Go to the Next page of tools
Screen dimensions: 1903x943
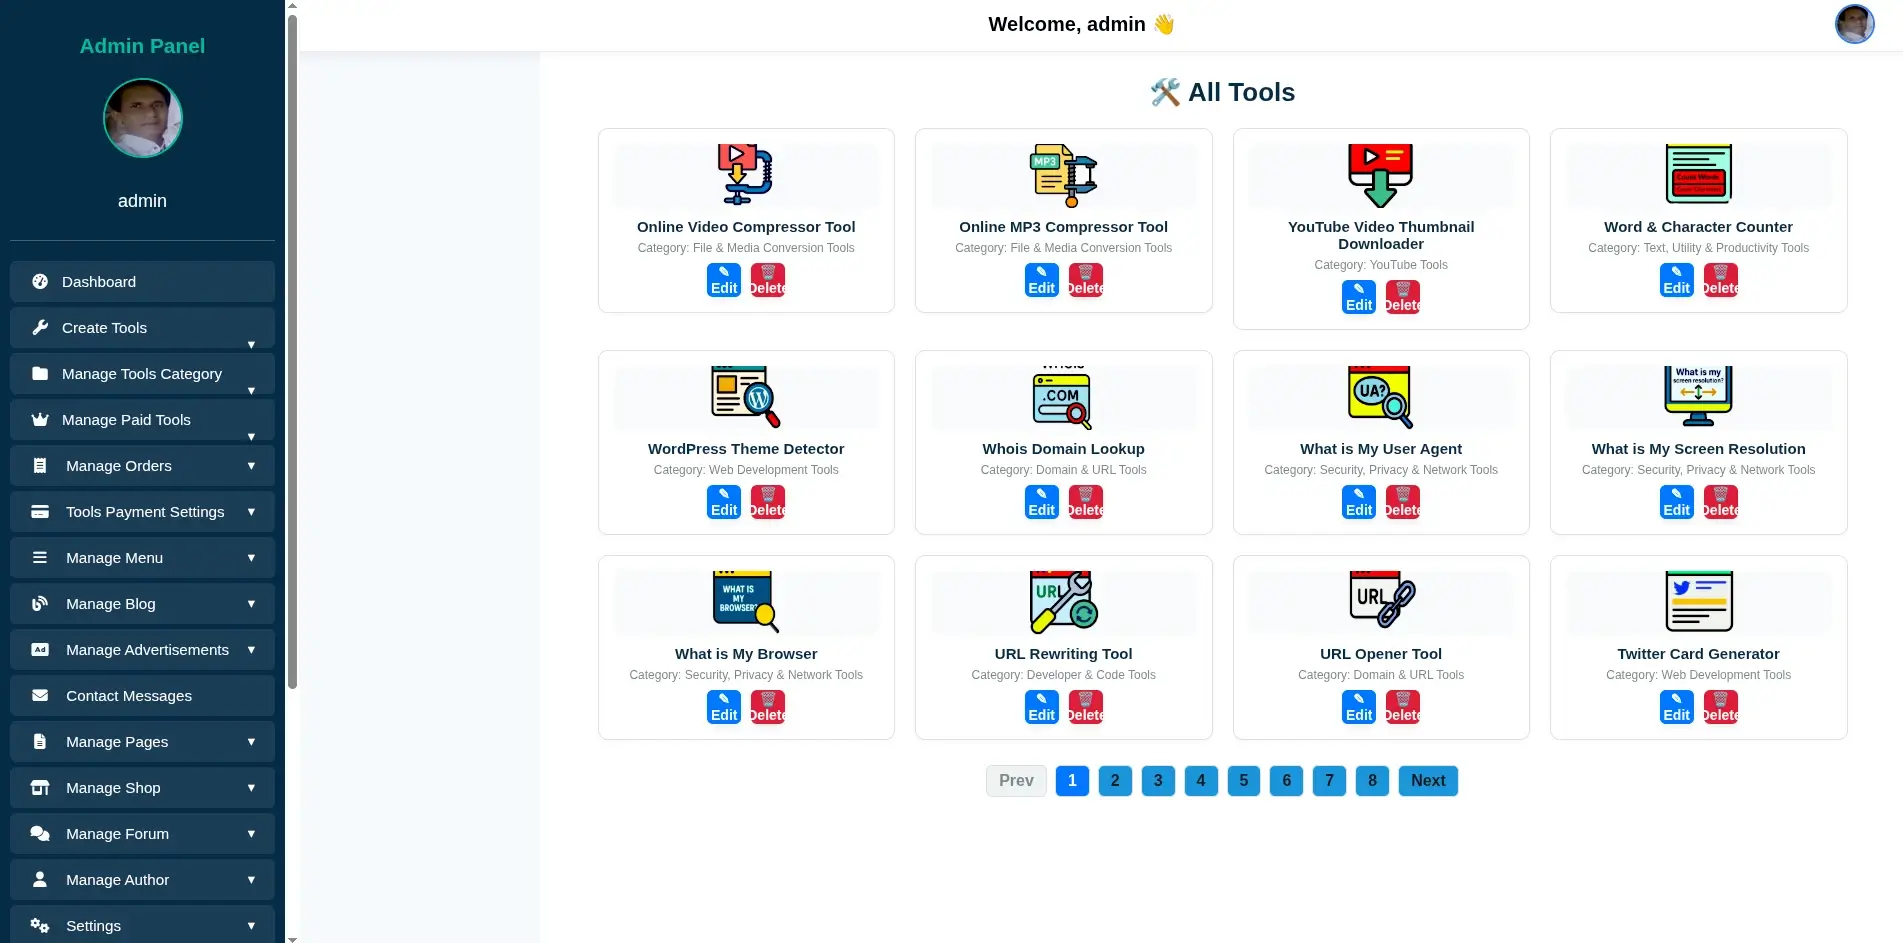tap(1427, 781)
